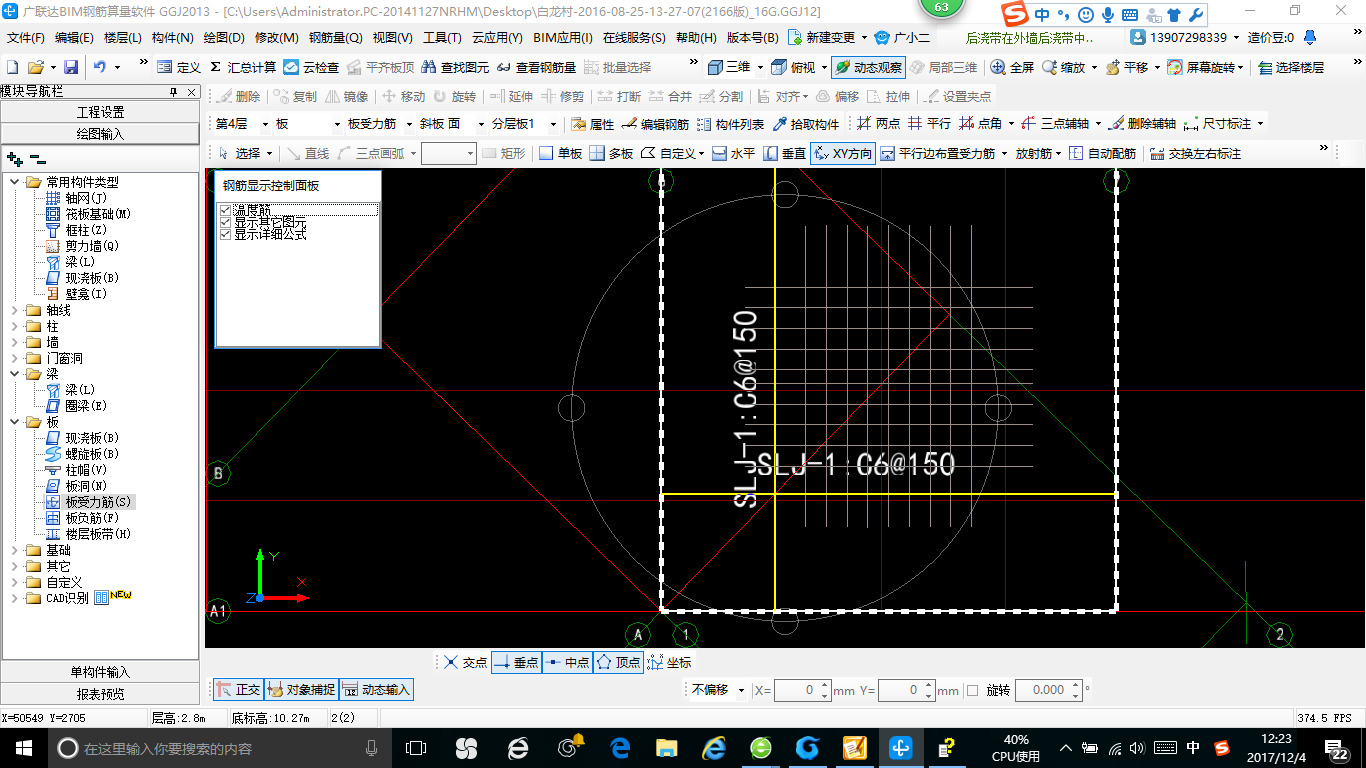Screen dimensions: 1366x768
Task: Select 两点 two-point auxiliary axis tool
Action: (878, 124)
